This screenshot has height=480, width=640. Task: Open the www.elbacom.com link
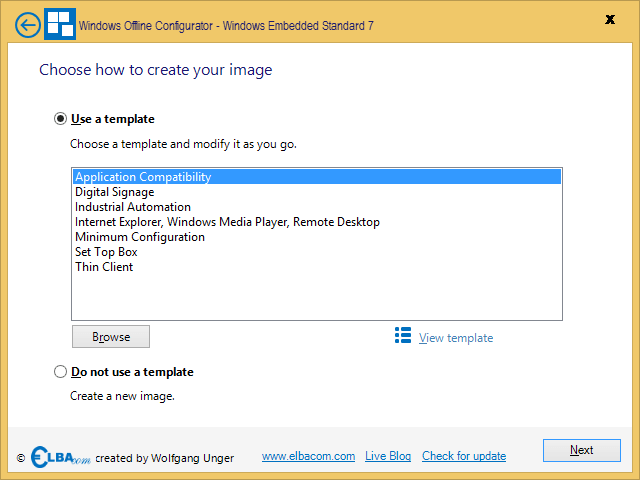coord(309,456)
